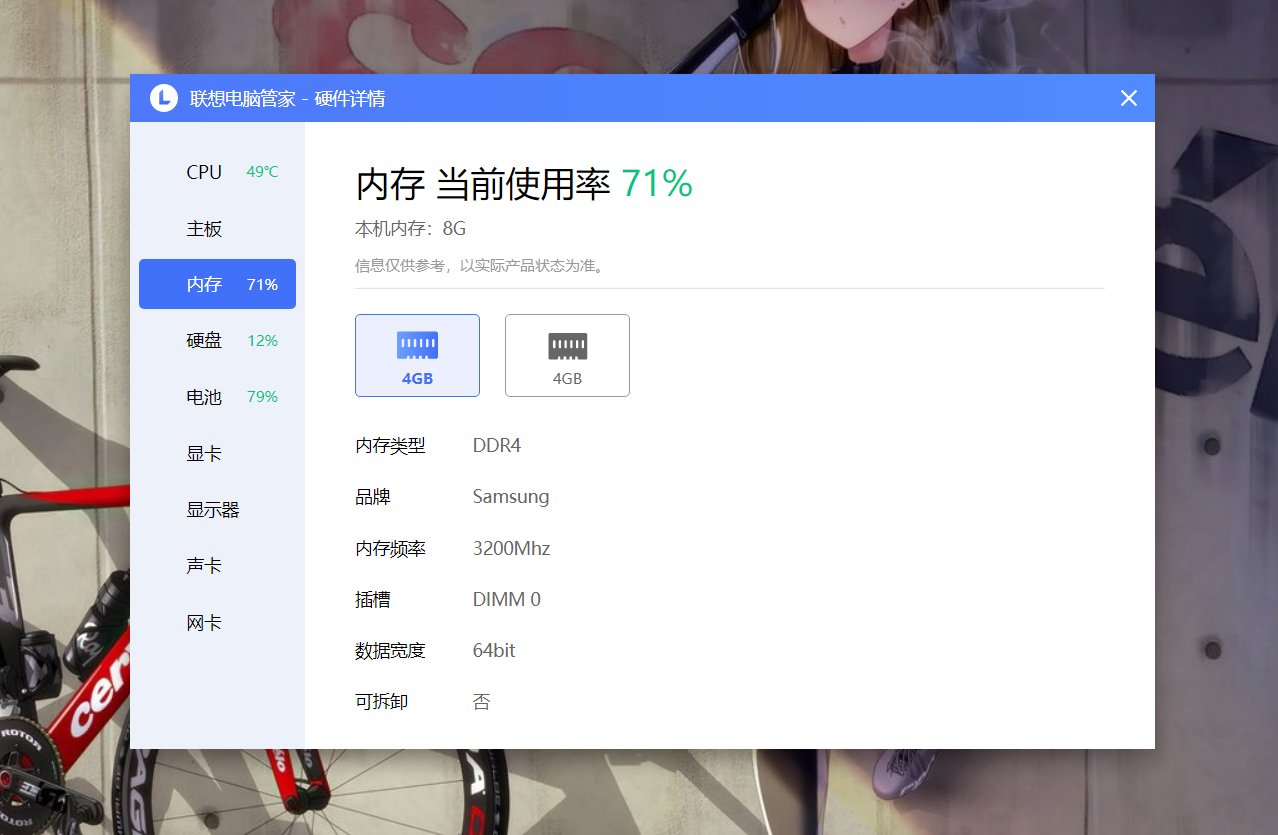Click the heading 内存 当前使用率
The height and width of the screenshot is (835, 1278).
tap(483, 184)
